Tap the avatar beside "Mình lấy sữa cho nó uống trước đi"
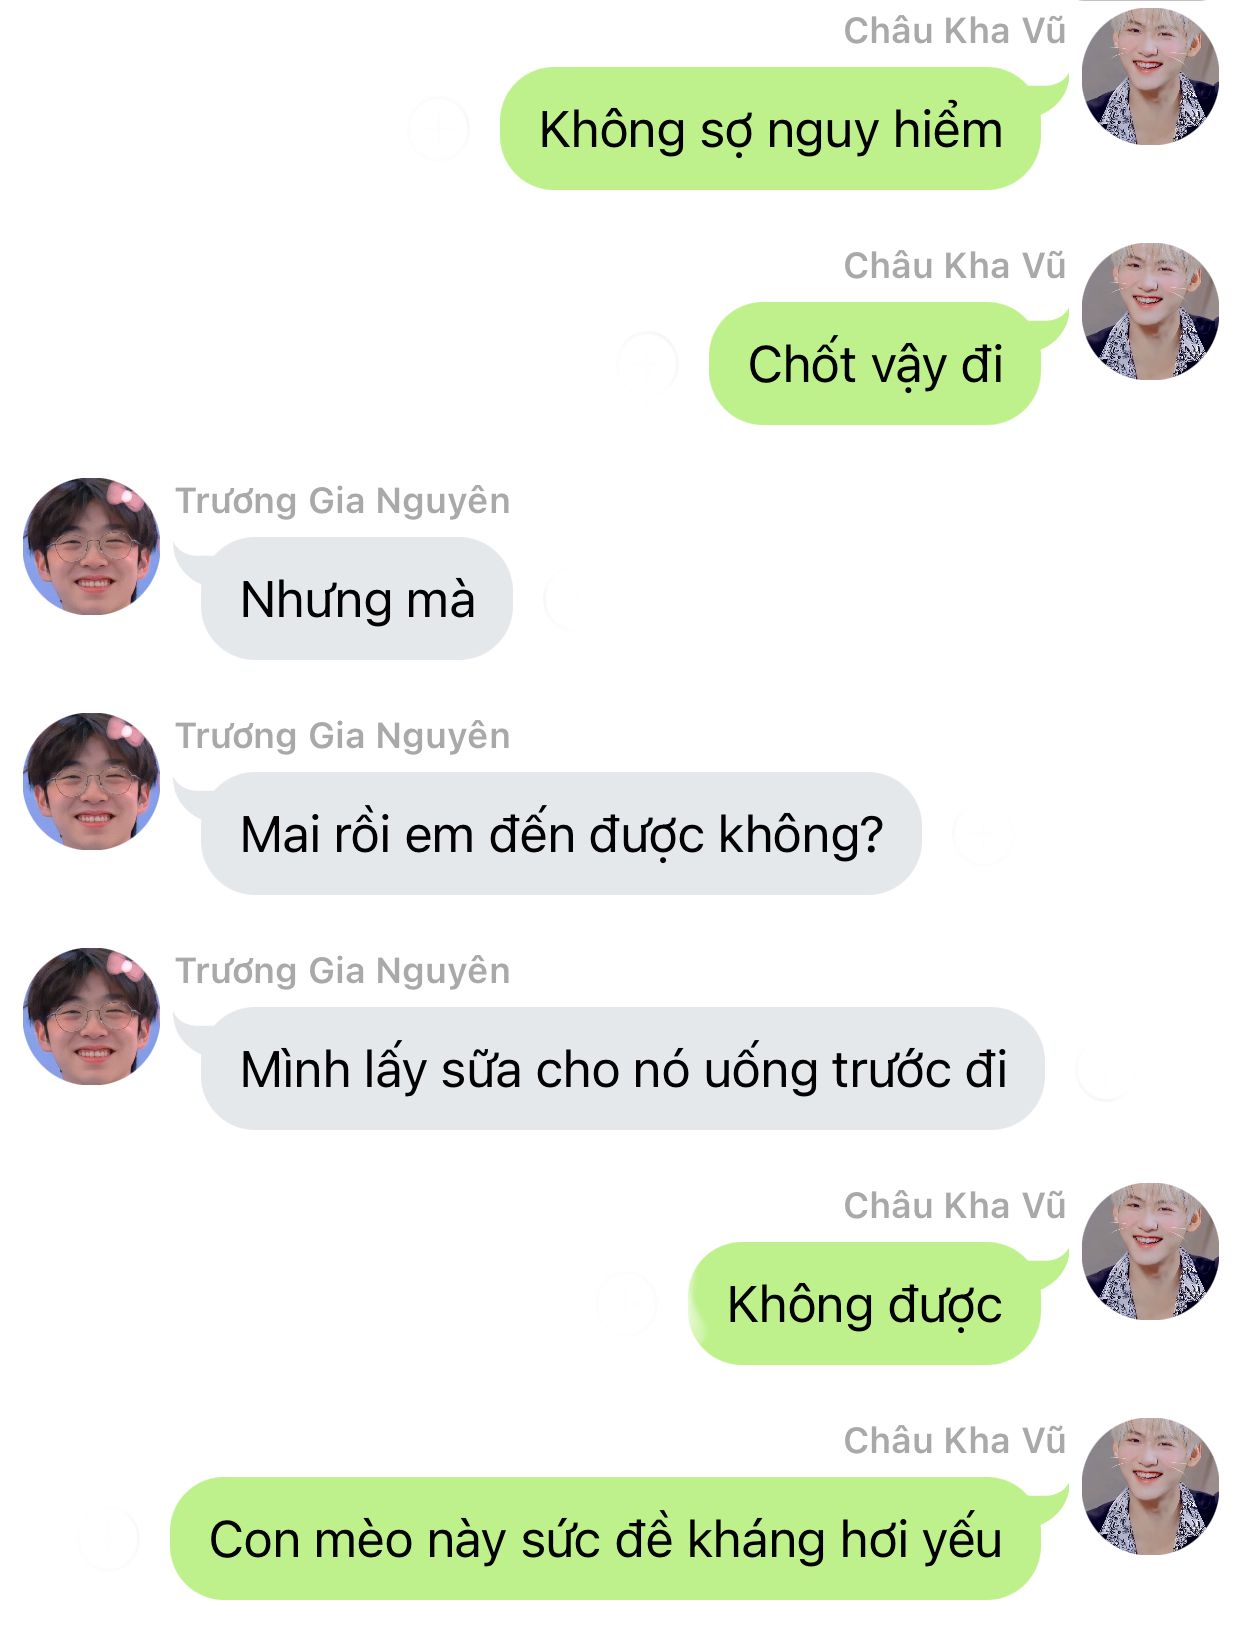The width and height of the screenshot is (1242, 1644). [92, 1016]
